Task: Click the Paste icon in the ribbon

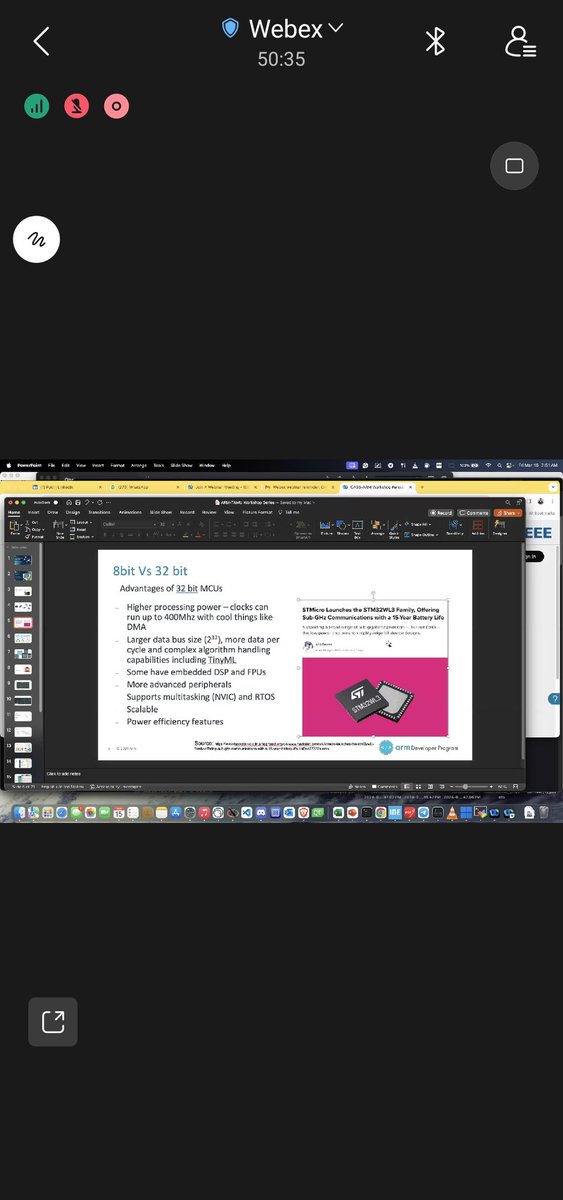Action: (x=14, y=527)
